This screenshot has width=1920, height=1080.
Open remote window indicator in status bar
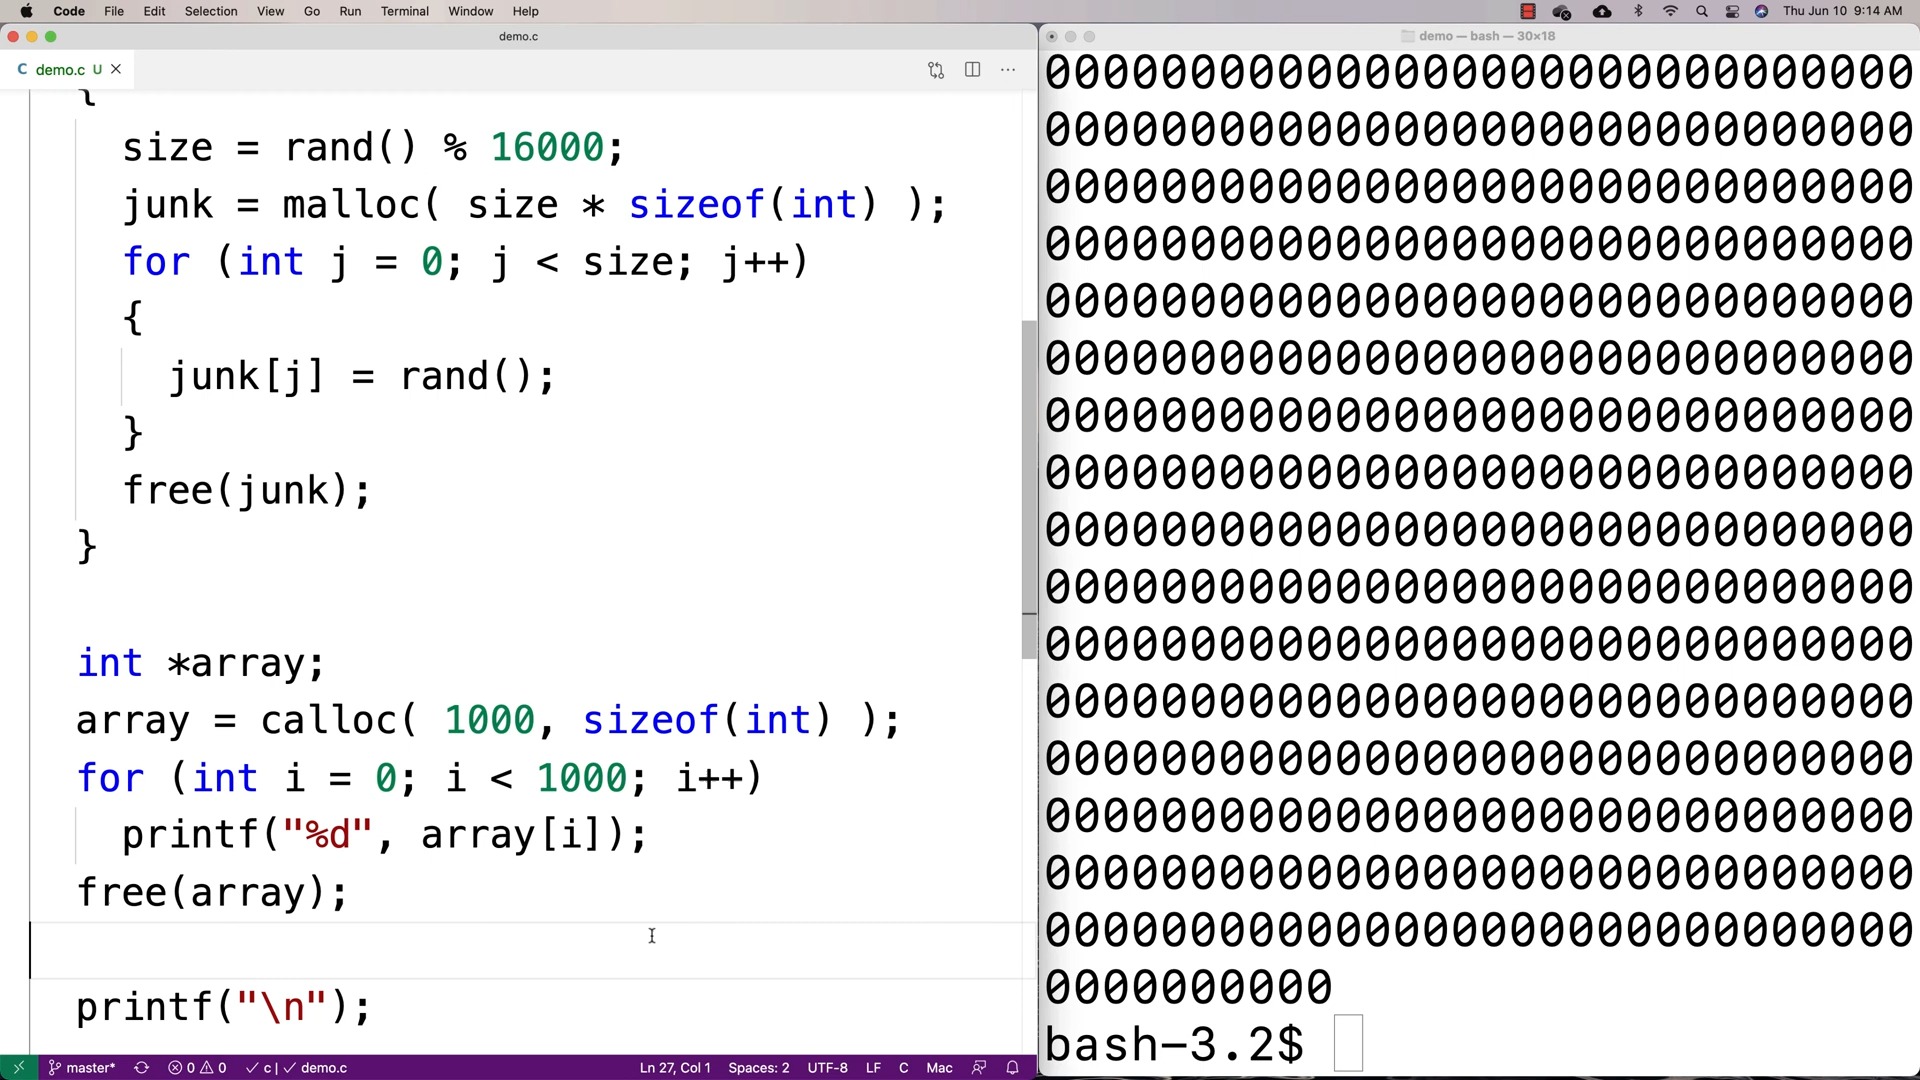click(x=18, y=1067)
